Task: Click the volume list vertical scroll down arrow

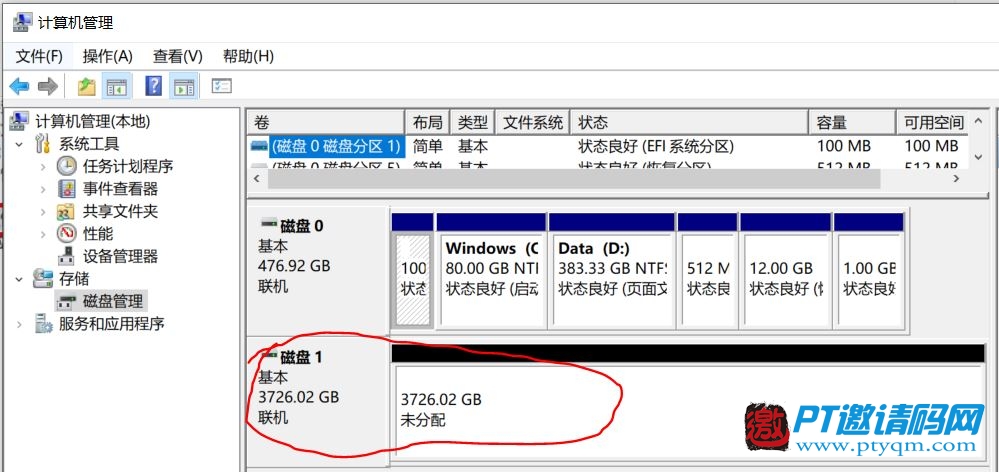Action: 979,156
